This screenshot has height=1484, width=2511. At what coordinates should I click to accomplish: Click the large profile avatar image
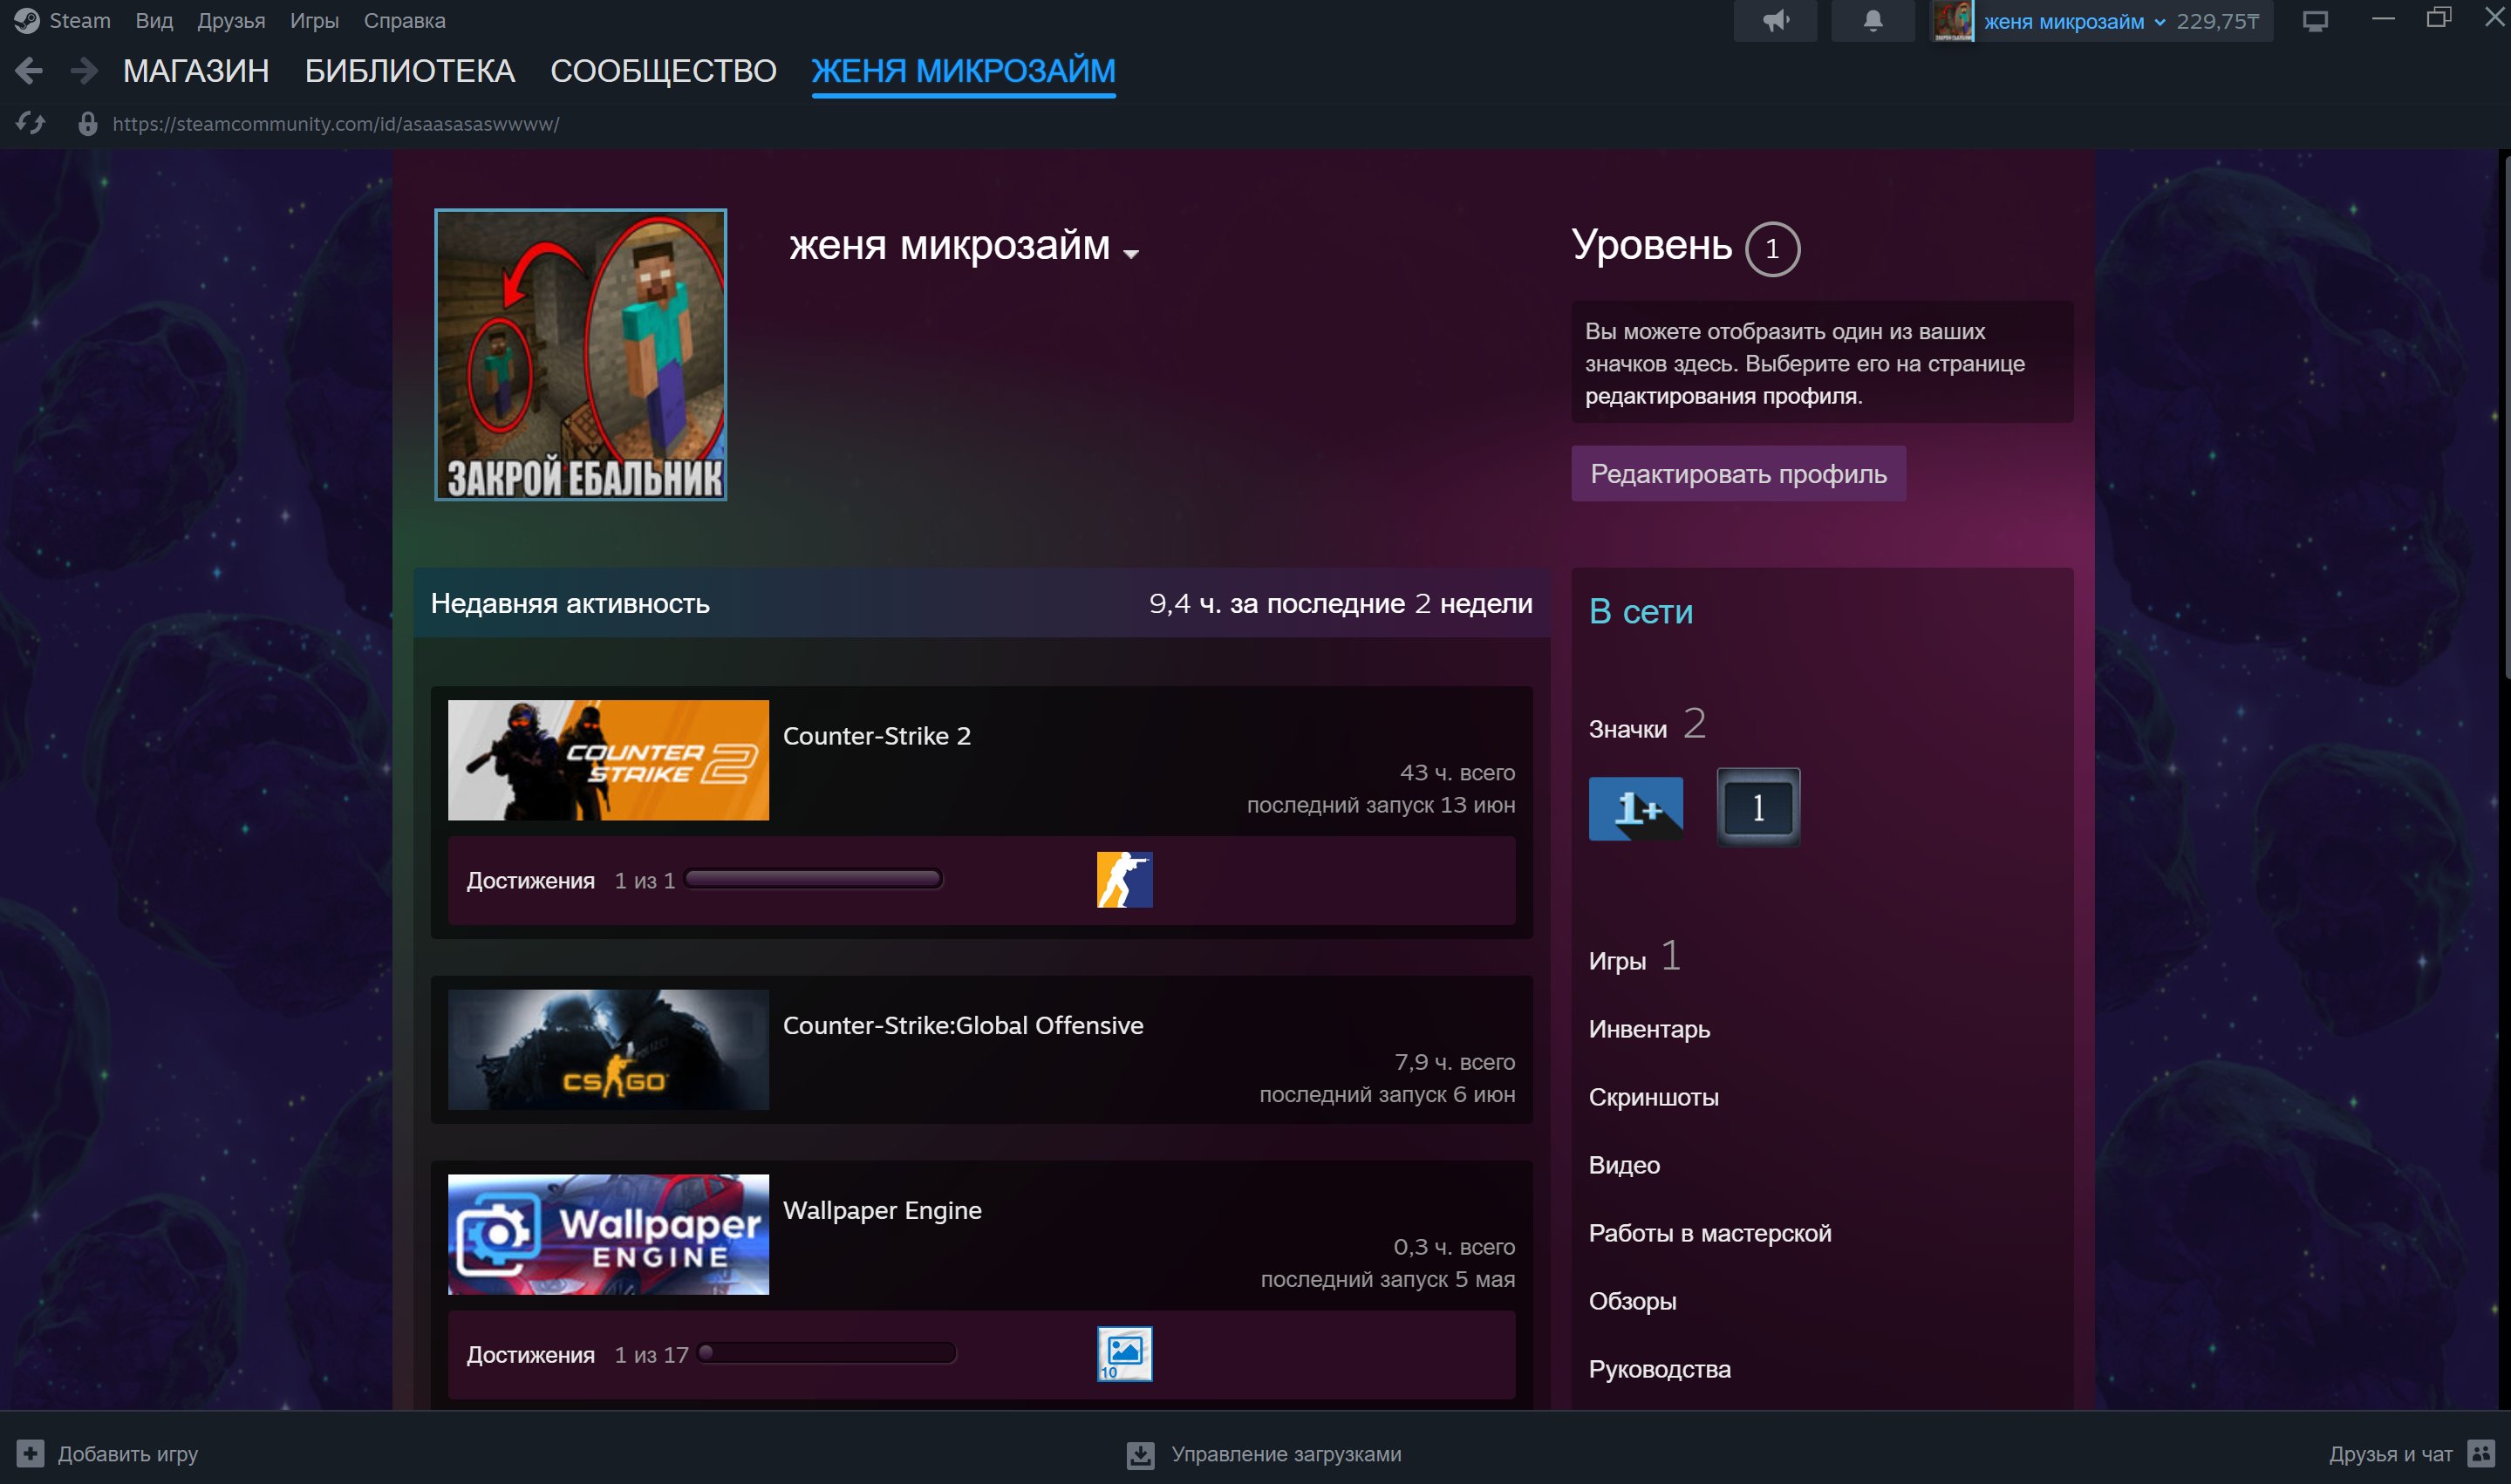[x=581, y=355]
